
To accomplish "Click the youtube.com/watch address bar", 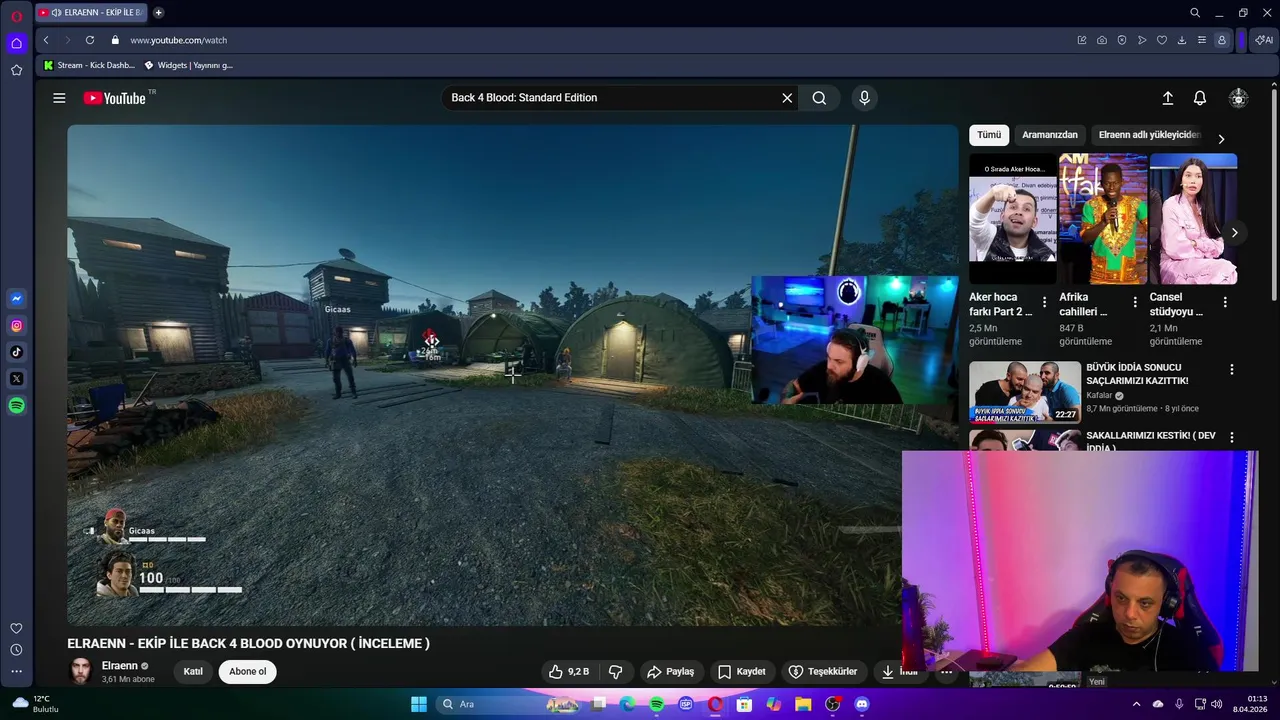I will pyautogui.click(x=178, y=40).
